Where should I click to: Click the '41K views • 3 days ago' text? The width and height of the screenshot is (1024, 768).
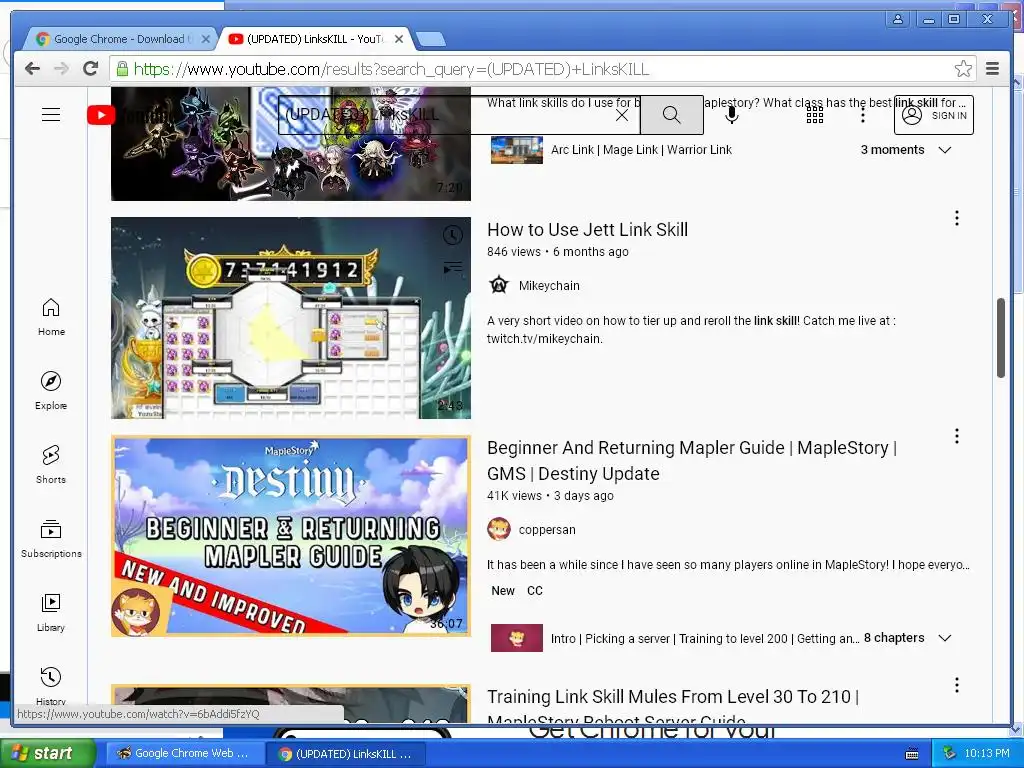[551, 496]
